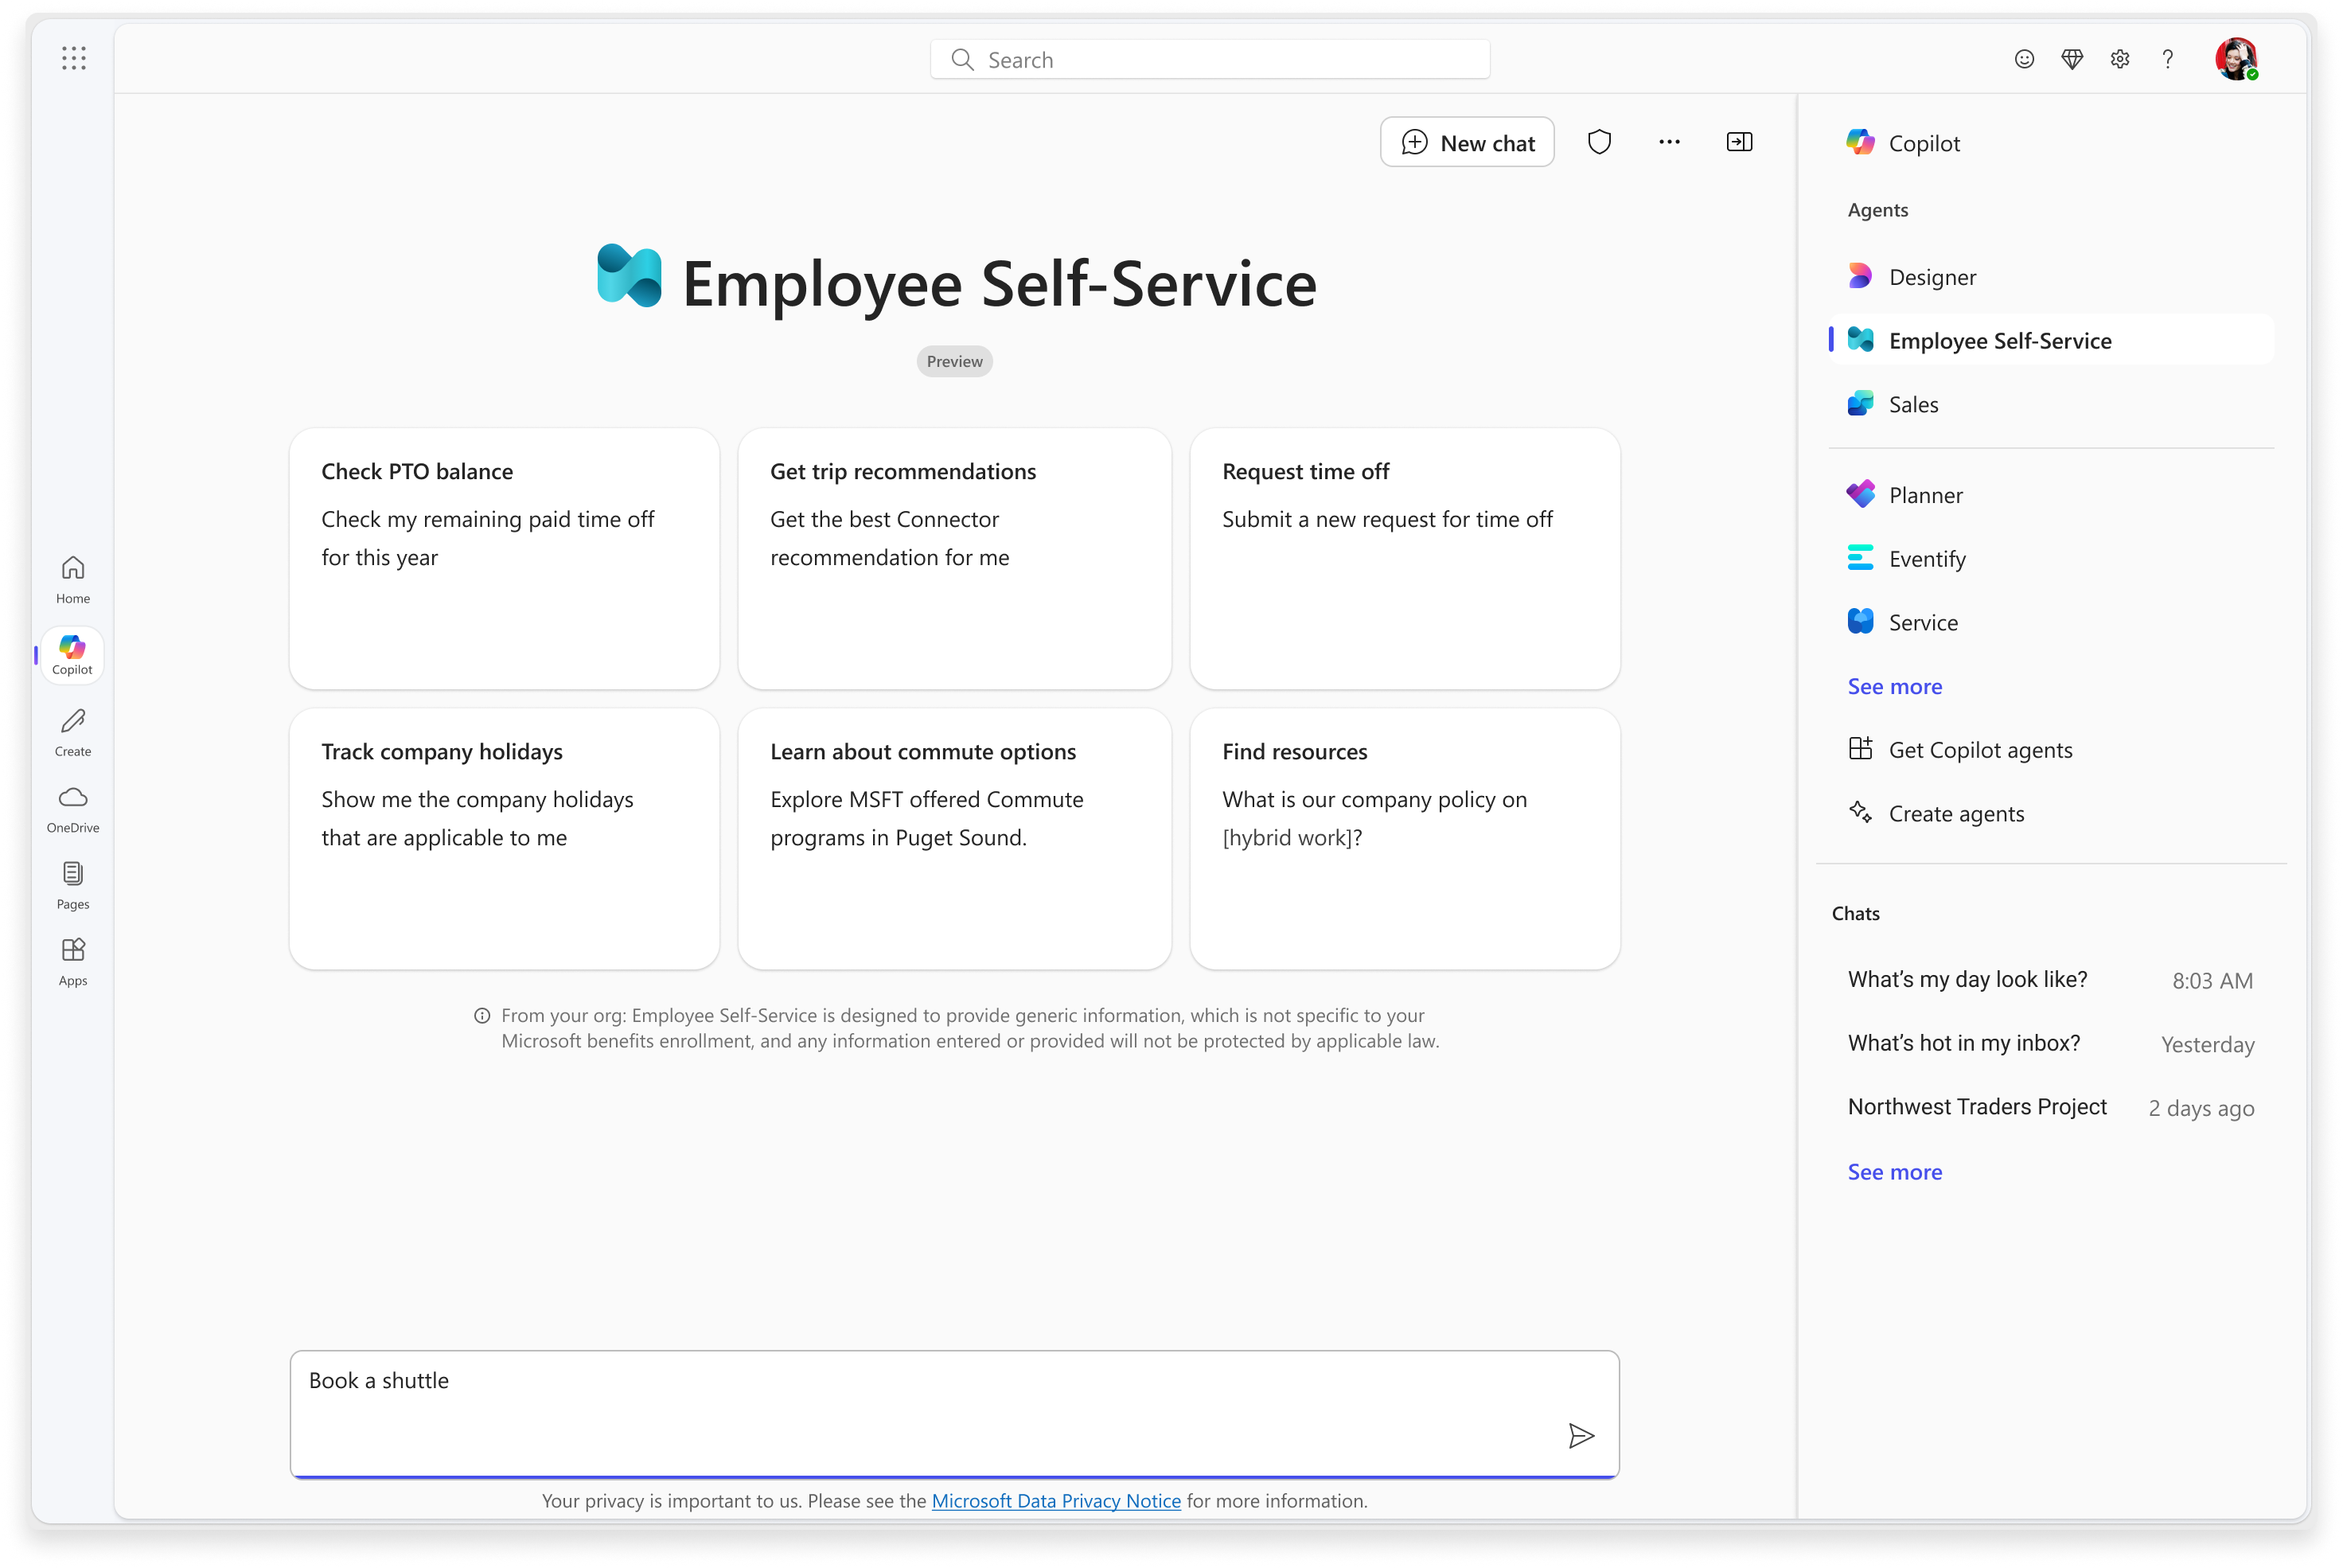Select the Get trip recommendations card
Image resolution: width=2343 pixels, height=1568 pixels.
[954, 559]
